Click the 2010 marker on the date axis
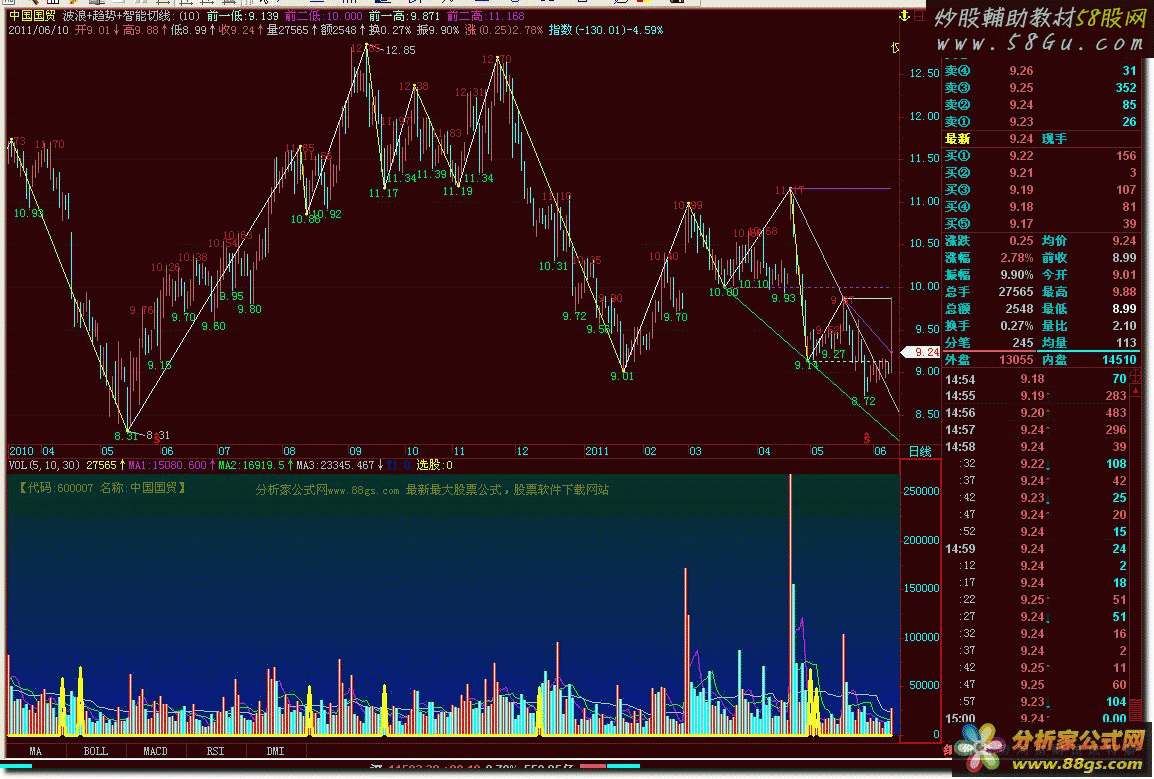The image size is (1154, 779). click(21, 451)
